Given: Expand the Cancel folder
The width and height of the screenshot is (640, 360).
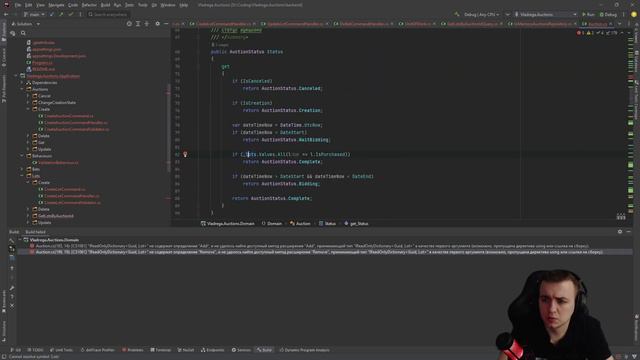Looking at the screenshot, I should [28, 96].
